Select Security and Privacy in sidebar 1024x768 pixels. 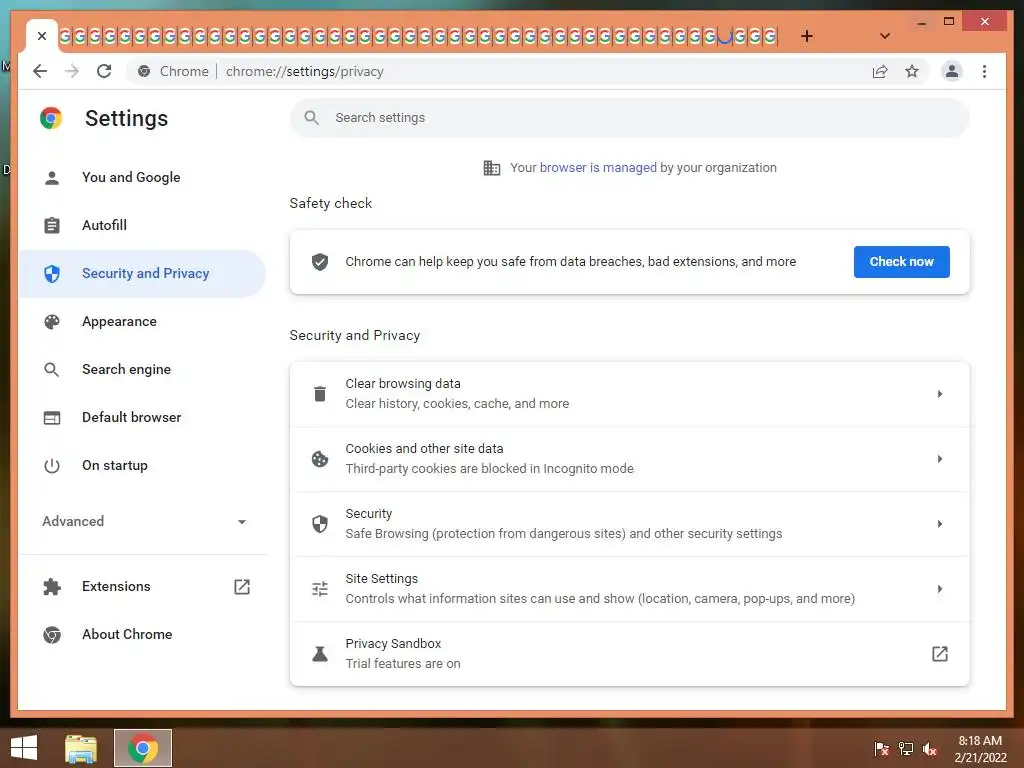pyautogui.click(x=142, y=274)
